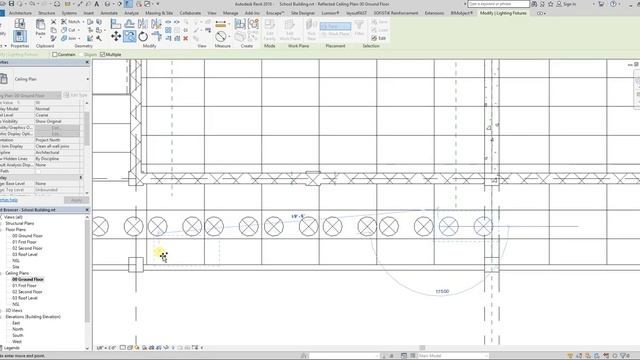Click the Properties panel vertical scrollbar

[87, 129]
